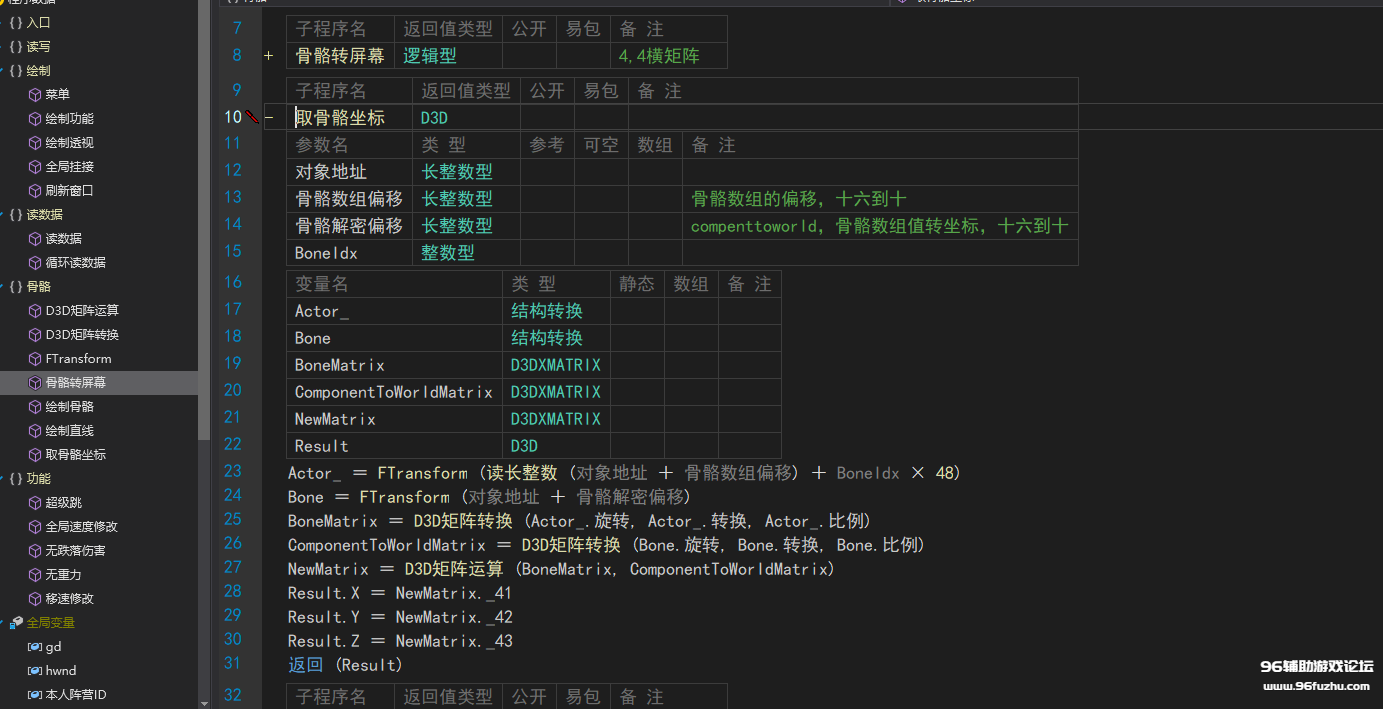Open 取骨骼坐标 in the sidebar tree
Image resolution: width=1383 pixels, height=709 pixels.
(x=75, y=455)
